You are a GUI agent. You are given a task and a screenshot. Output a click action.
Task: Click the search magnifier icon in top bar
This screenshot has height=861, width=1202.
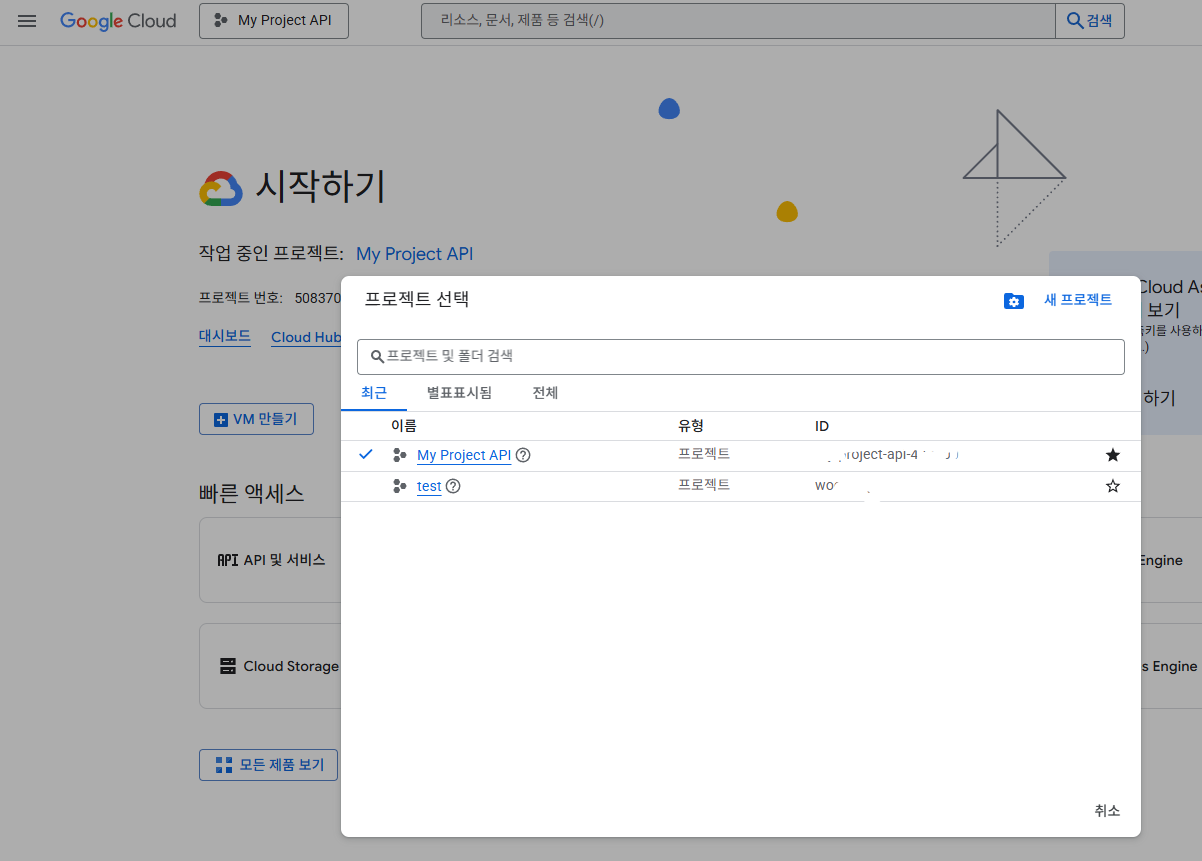point(1075,21)
